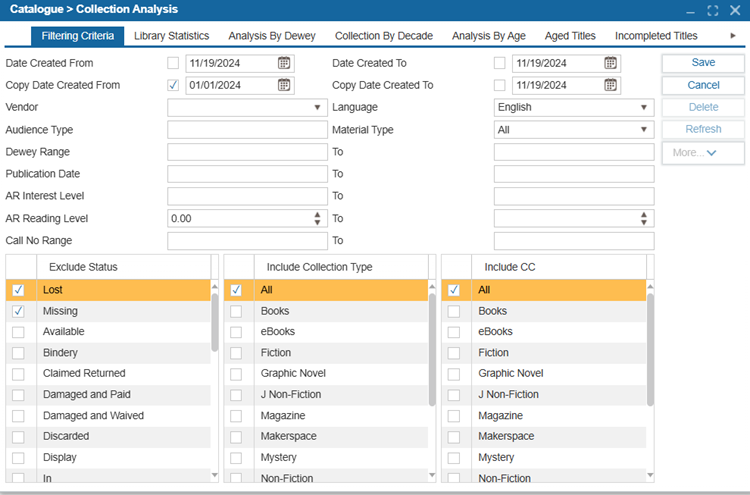The width and height of the screenshot is (750, 495).
Task: Uncheck Lost in Exclude Status
Action: pyautogui.click(x=18, y=290)
